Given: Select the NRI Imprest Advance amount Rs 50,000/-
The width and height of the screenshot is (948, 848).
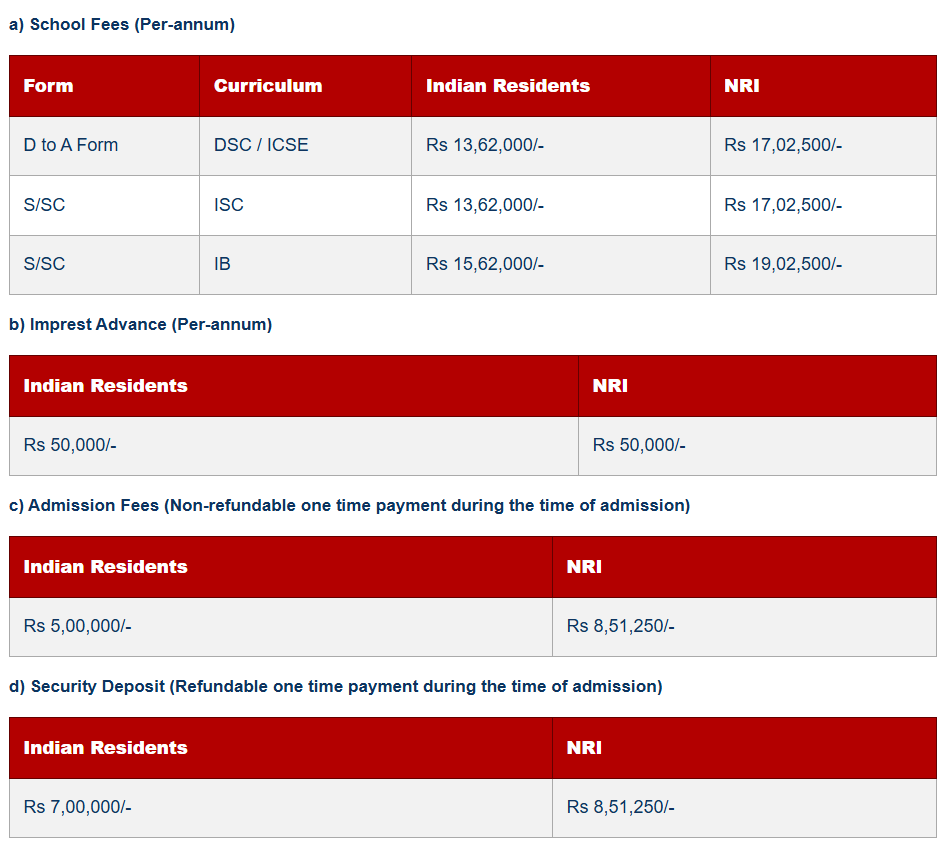Looking at the screenshot, I should [639, 445].
